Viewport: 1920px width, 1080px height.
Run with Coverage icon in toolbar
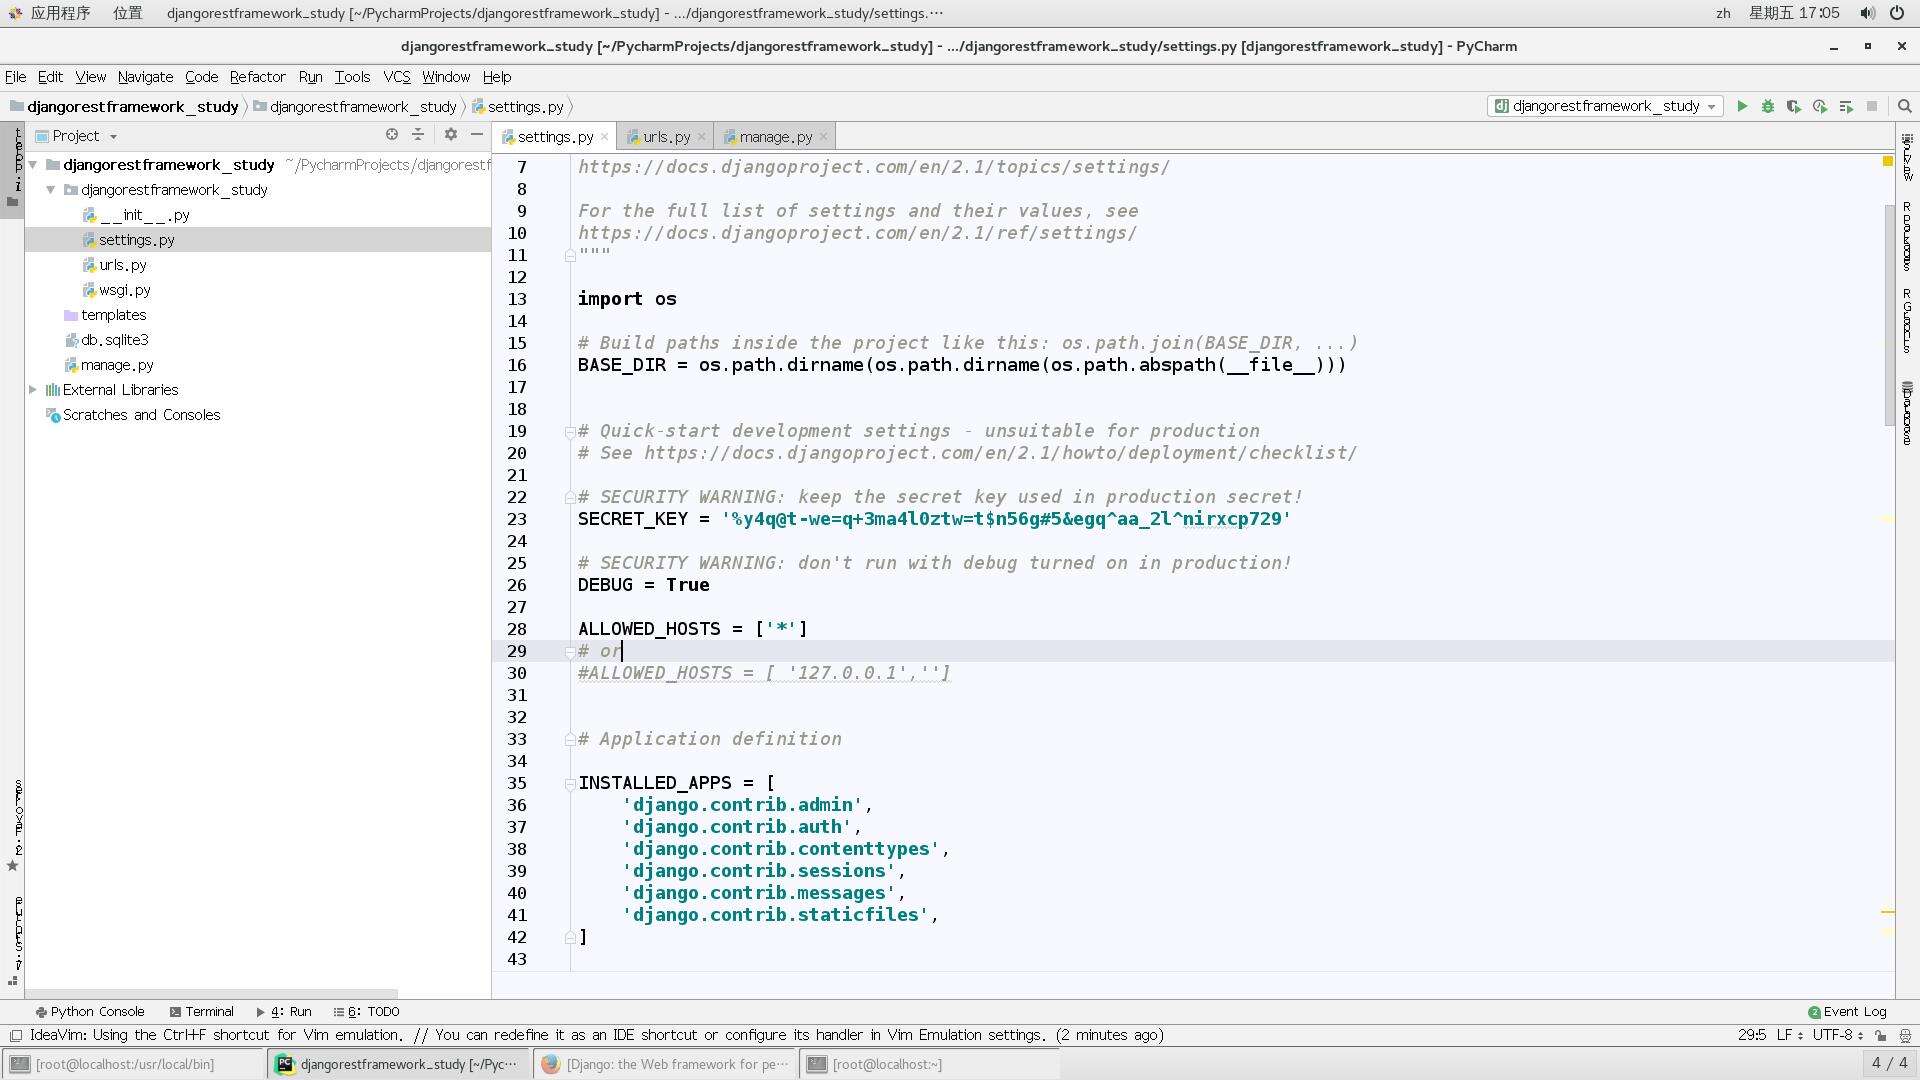[1794, 106]
